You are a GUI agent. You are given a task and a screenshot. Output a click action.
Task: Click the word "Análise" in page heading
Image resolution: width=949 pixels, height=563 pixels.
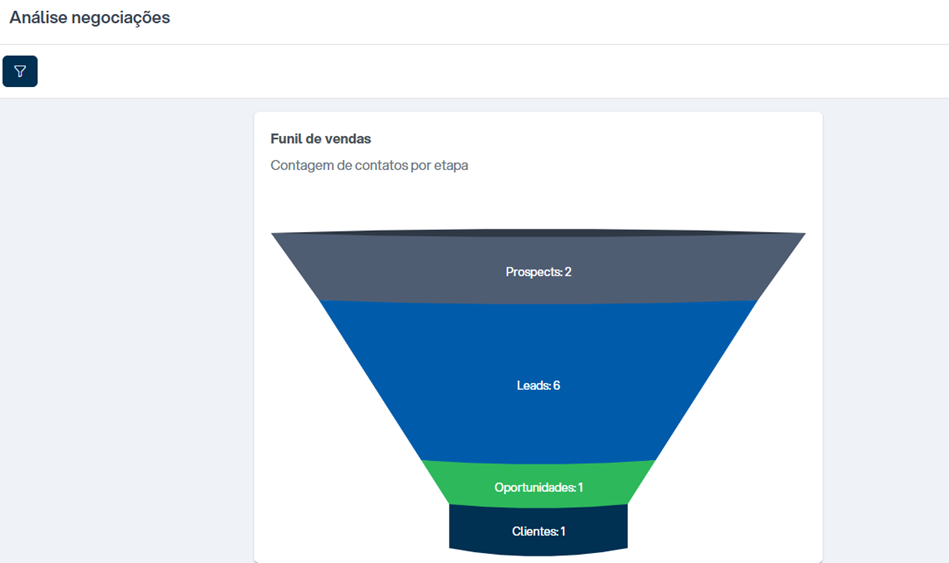(38, 18)
